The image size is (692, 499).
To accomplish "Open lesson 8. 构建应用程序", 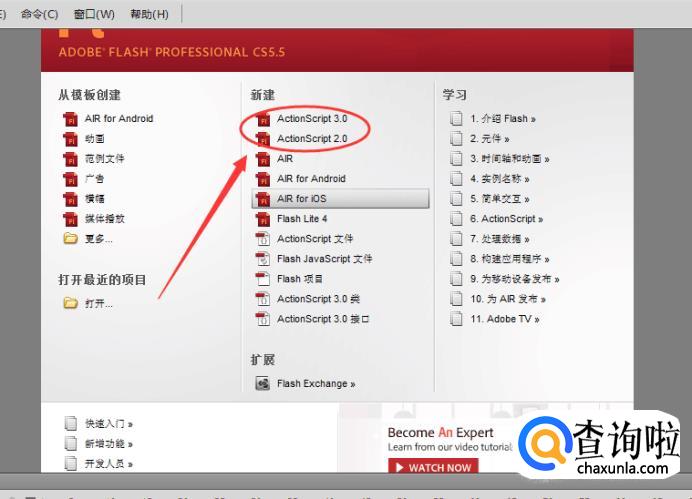I will click(510, 259).
